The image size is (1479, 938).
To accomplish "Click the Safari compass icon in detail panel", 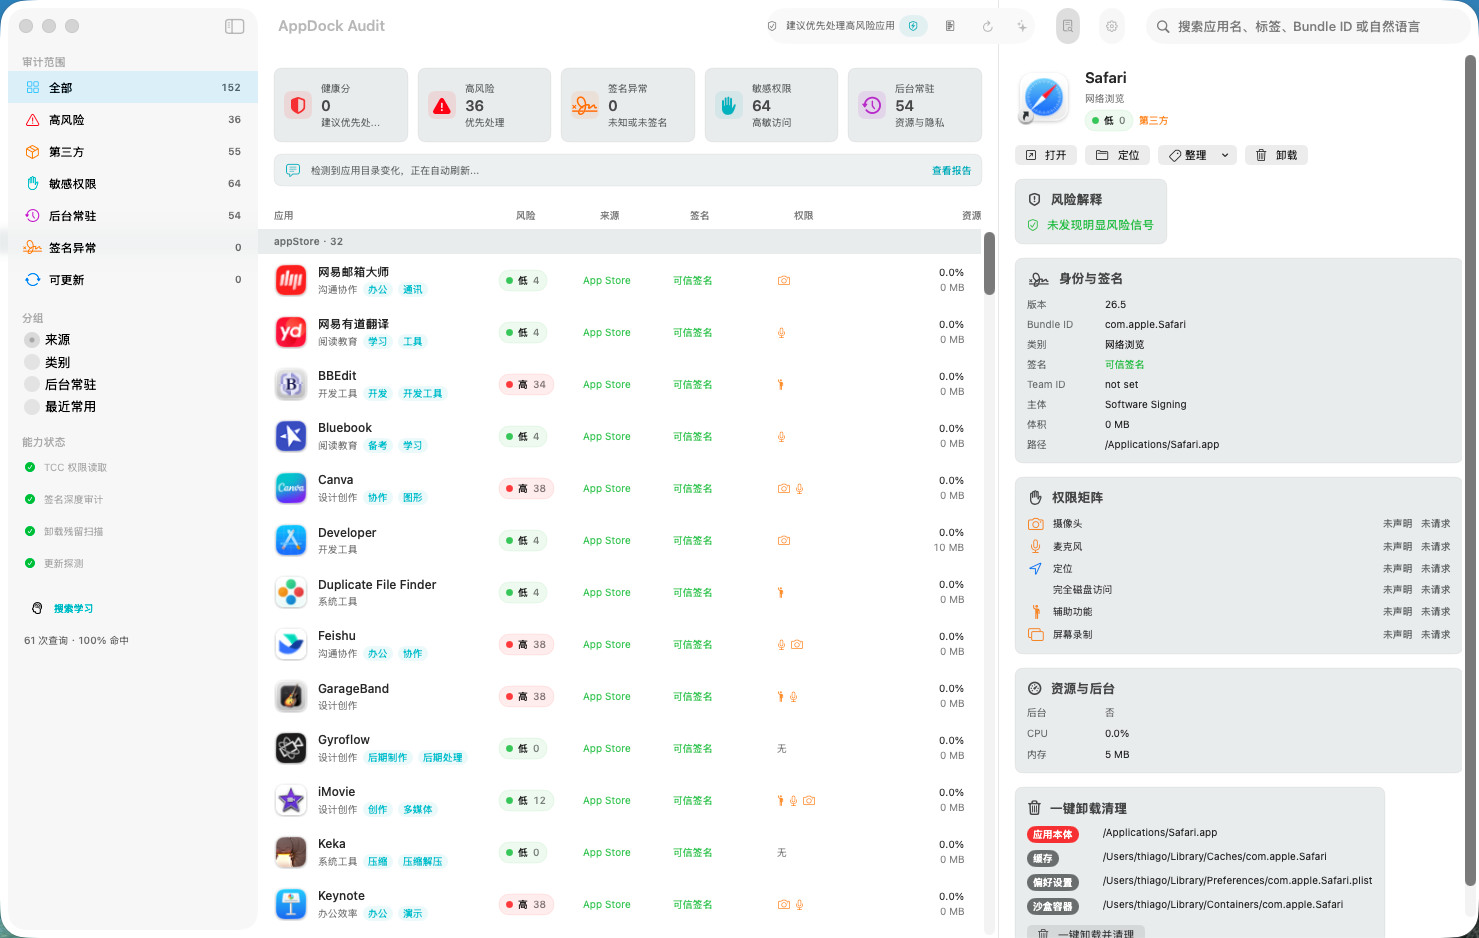I will pyautogui.click(x=1044, y=98).
